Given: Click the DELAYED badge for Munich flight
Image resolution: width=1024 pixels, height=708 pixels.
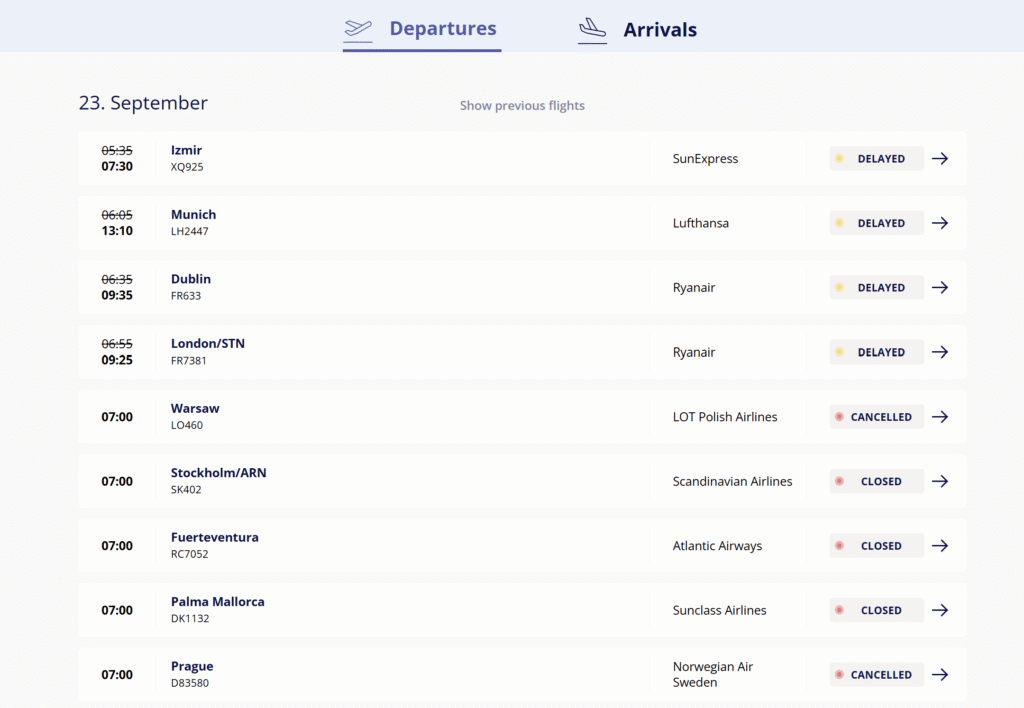Looking at the screenshot, I should coord(876,223).
